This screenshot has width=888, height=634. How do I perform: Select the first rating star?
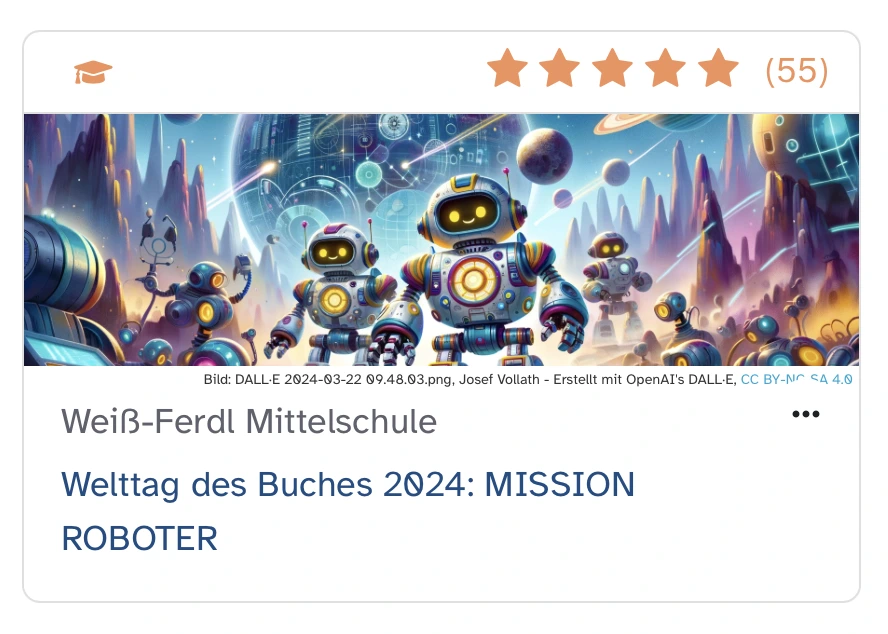pos(507,68)
